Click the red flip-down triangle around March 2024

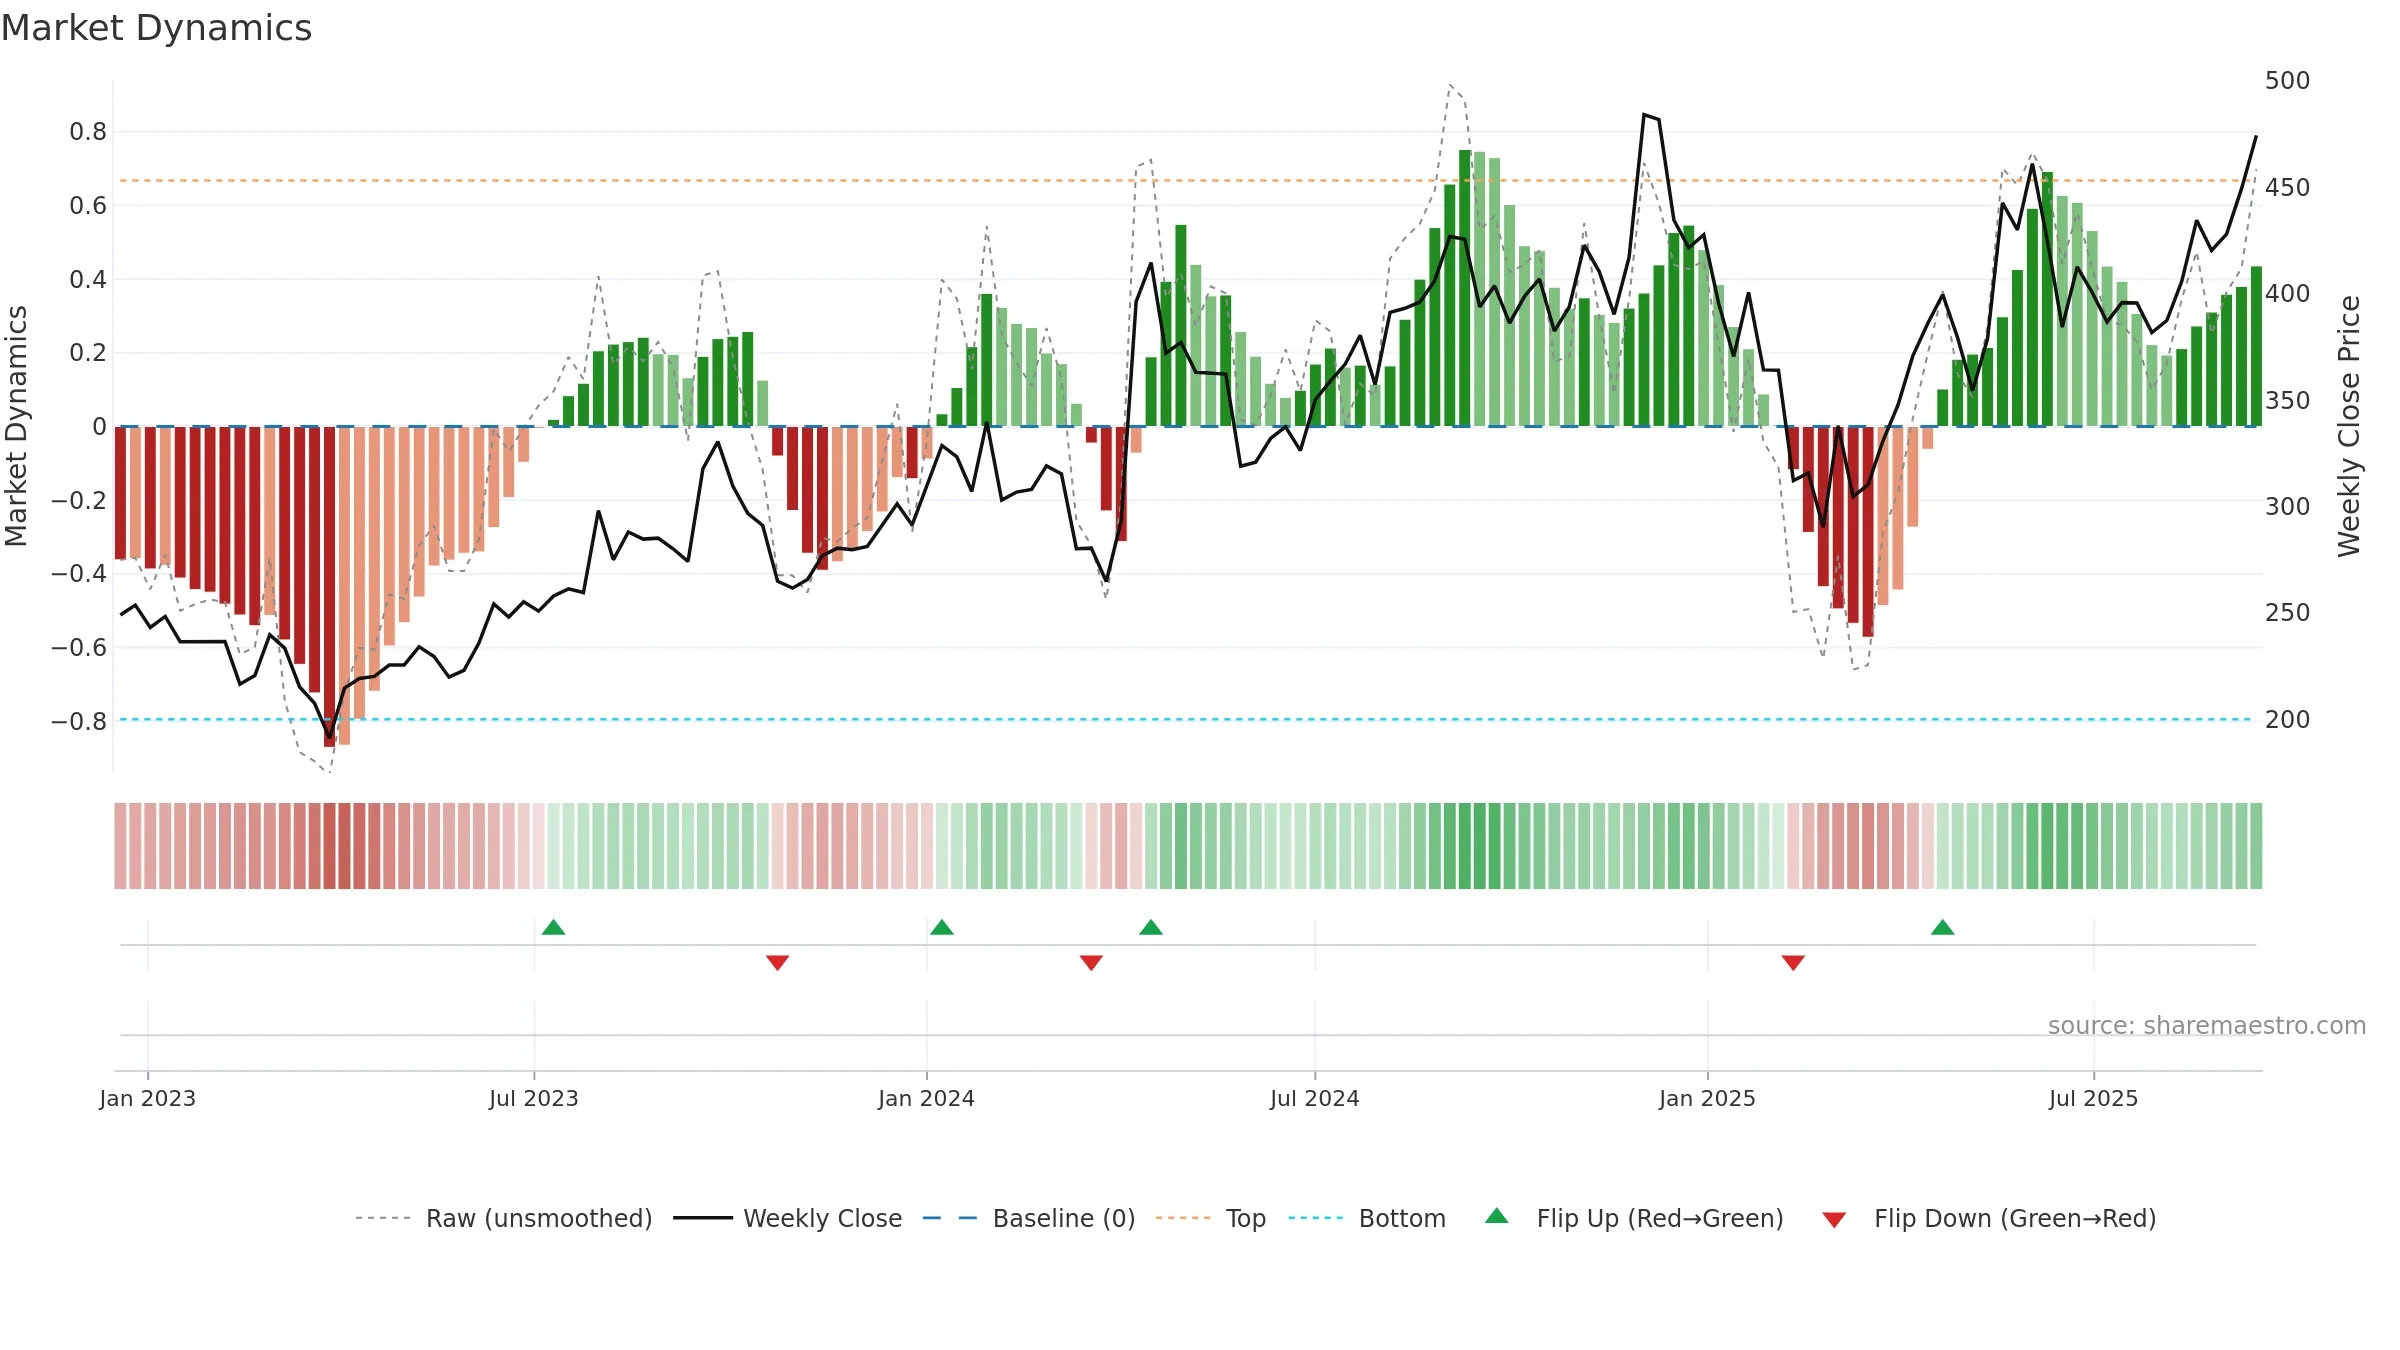(1092, 963)
